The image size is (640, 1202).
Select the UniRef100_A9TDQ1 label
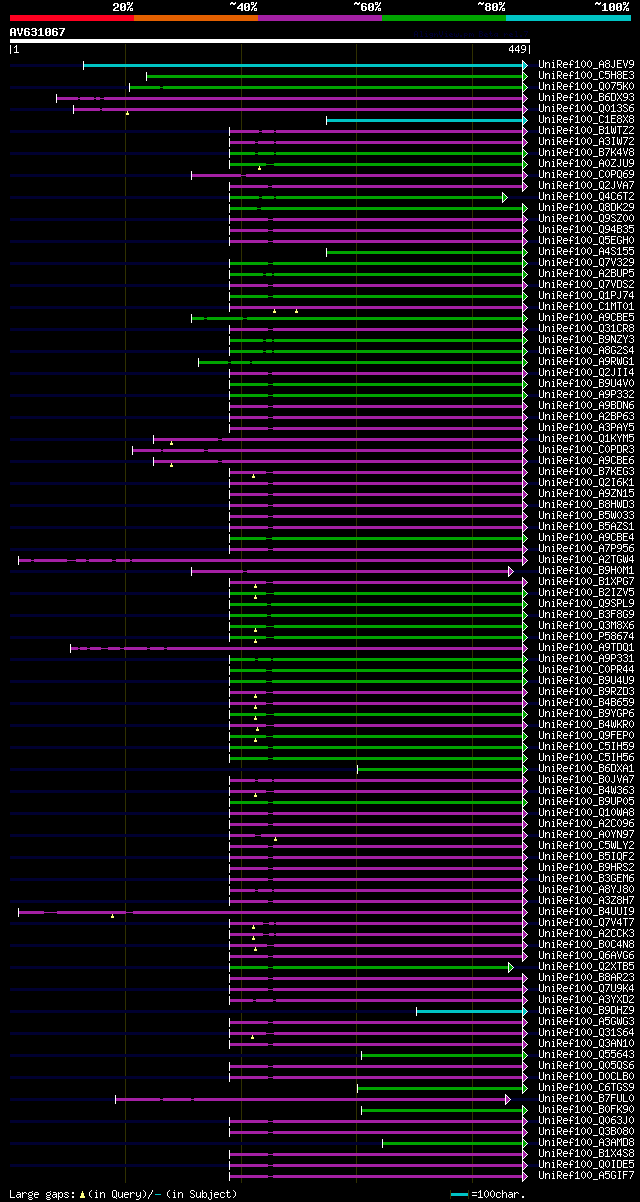point(586,648)
